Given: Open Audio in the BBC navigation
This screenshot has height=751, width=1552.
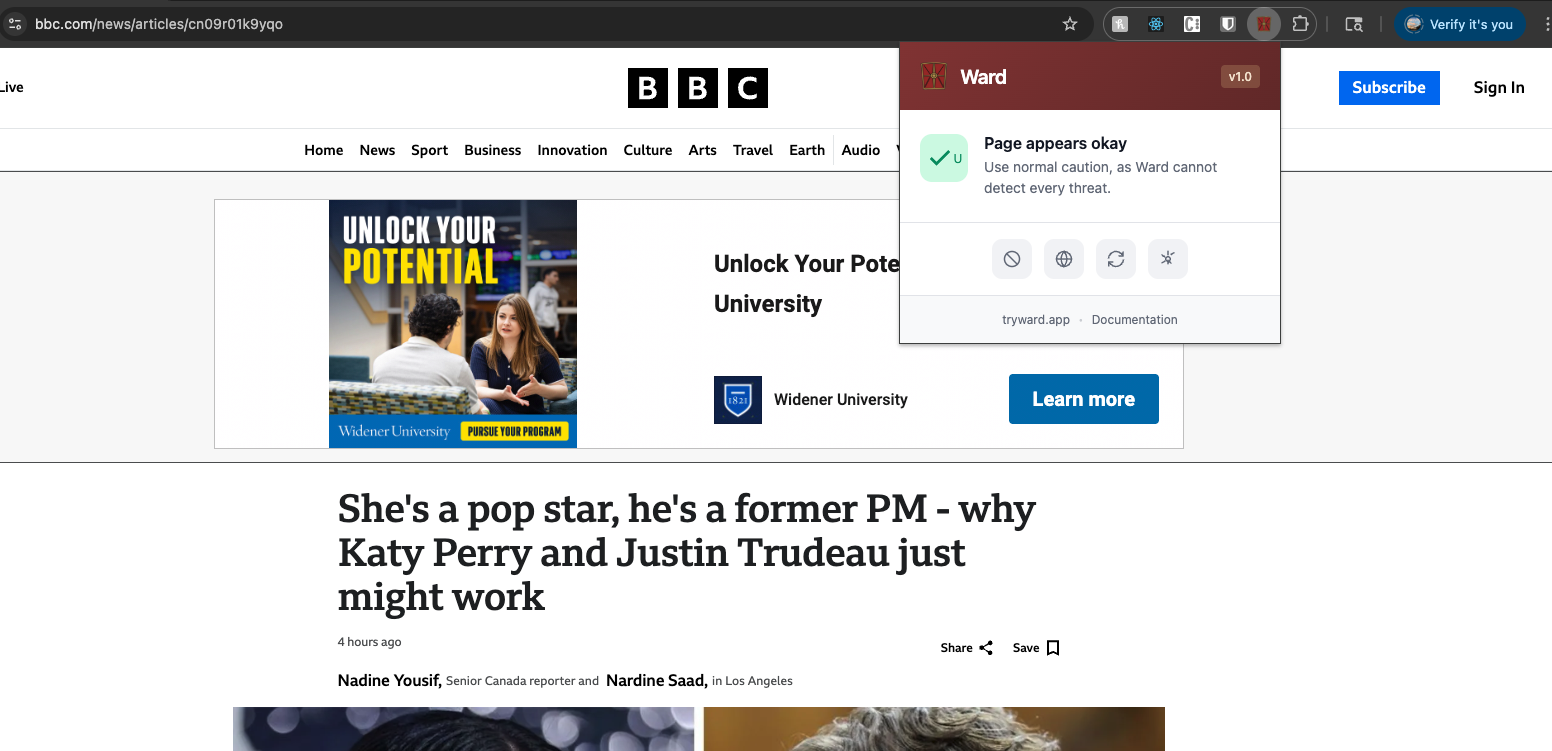Looking at the screenshot, I should [861, 150].
